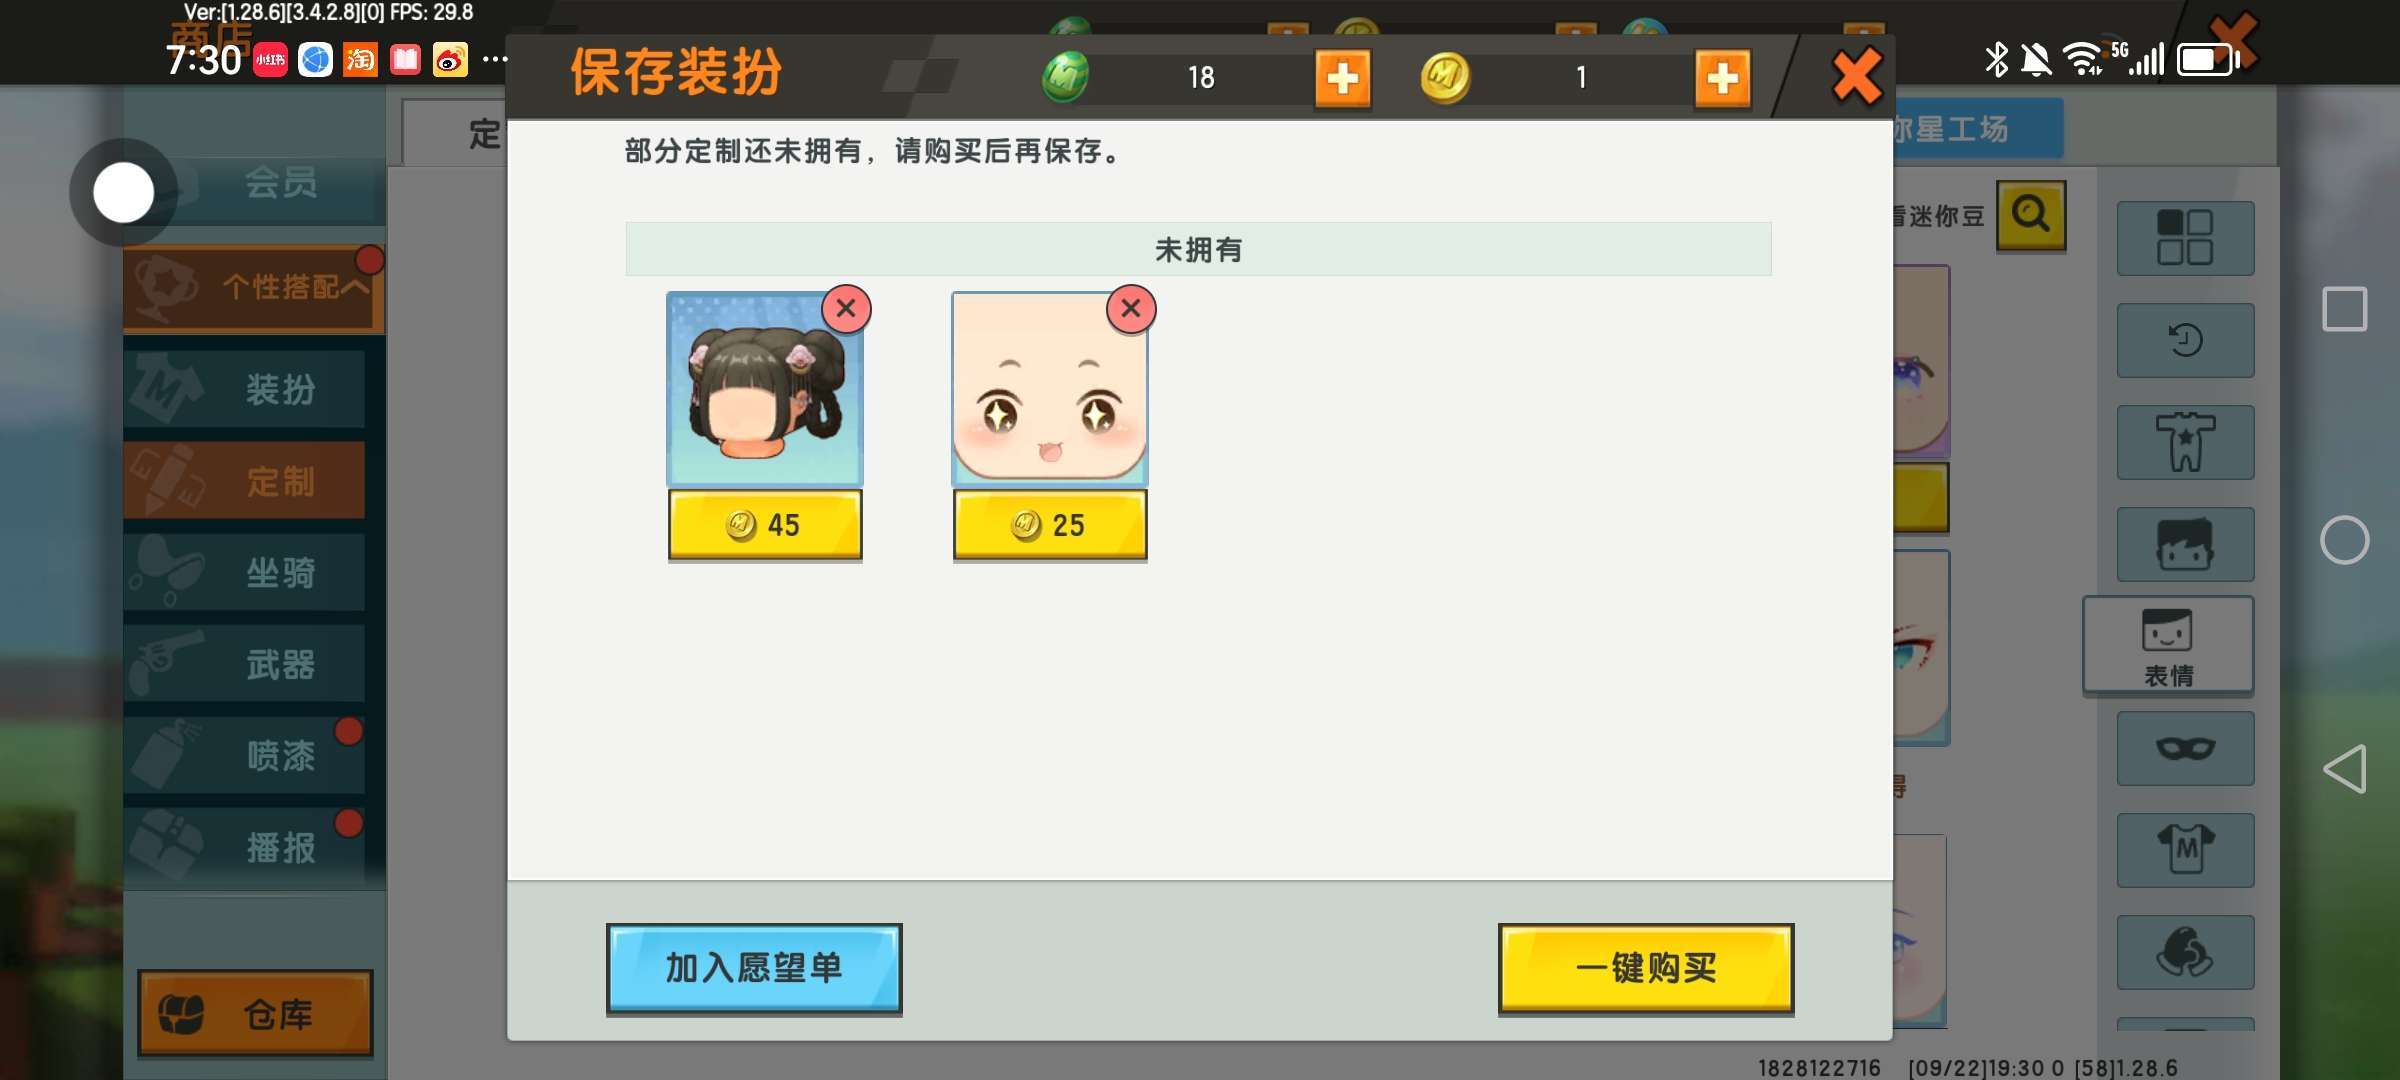Open the history clock icon in right panel

tap(2185, 340)
